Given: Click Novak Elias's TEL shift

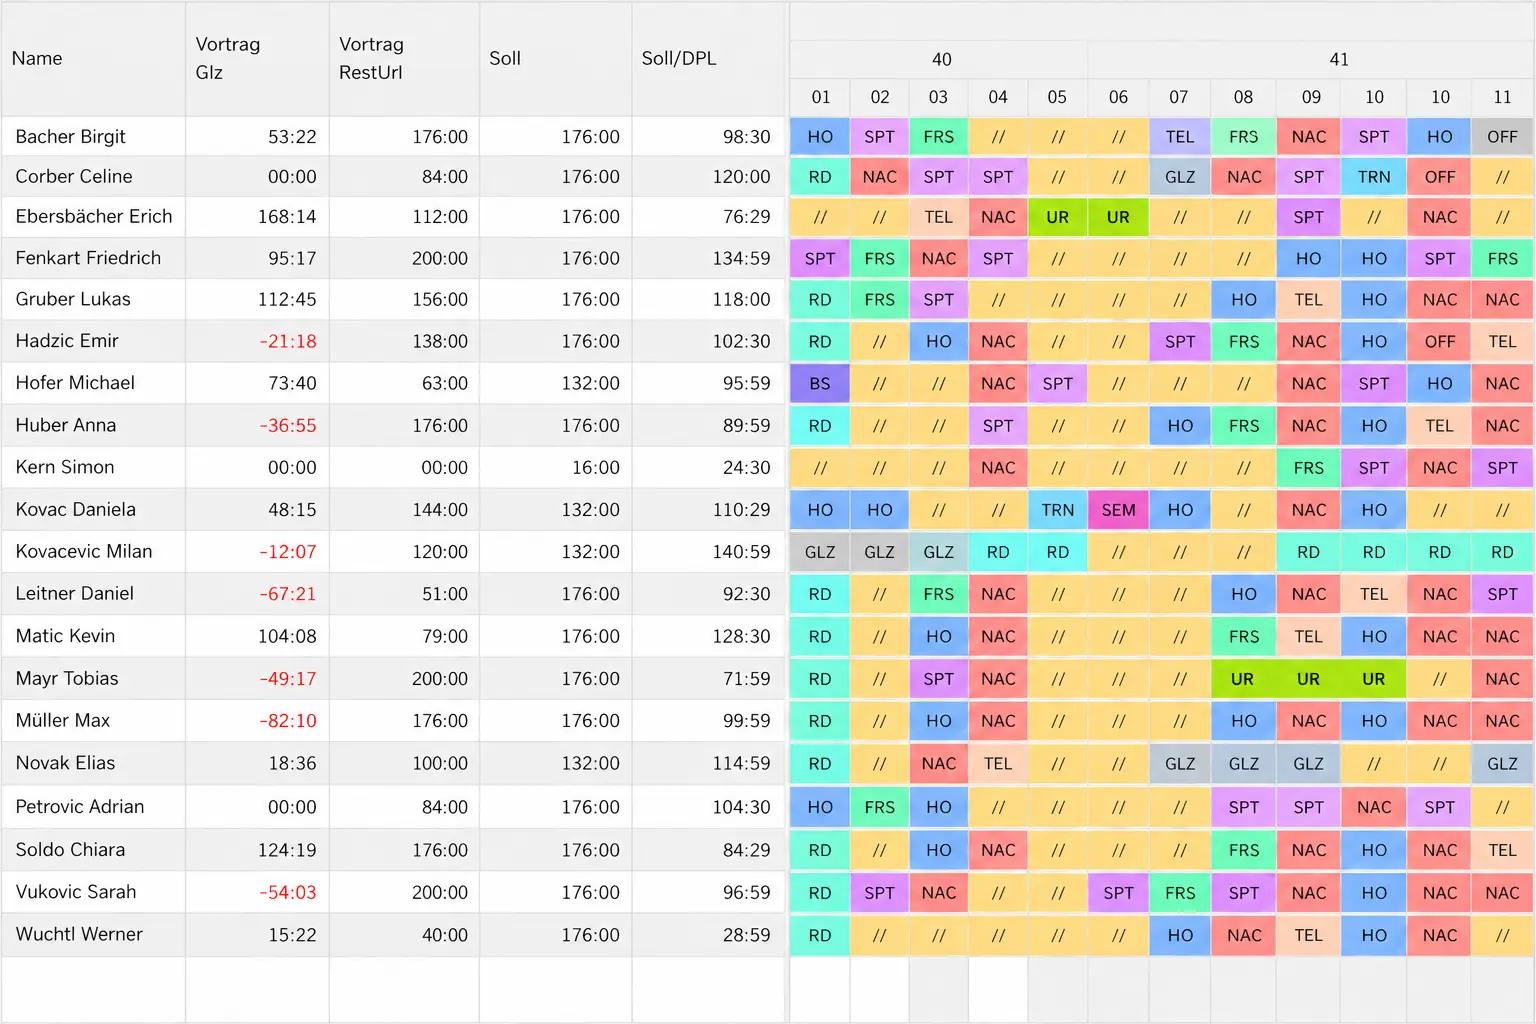Looking at the screenshot, I should click(x=997, y=764).
